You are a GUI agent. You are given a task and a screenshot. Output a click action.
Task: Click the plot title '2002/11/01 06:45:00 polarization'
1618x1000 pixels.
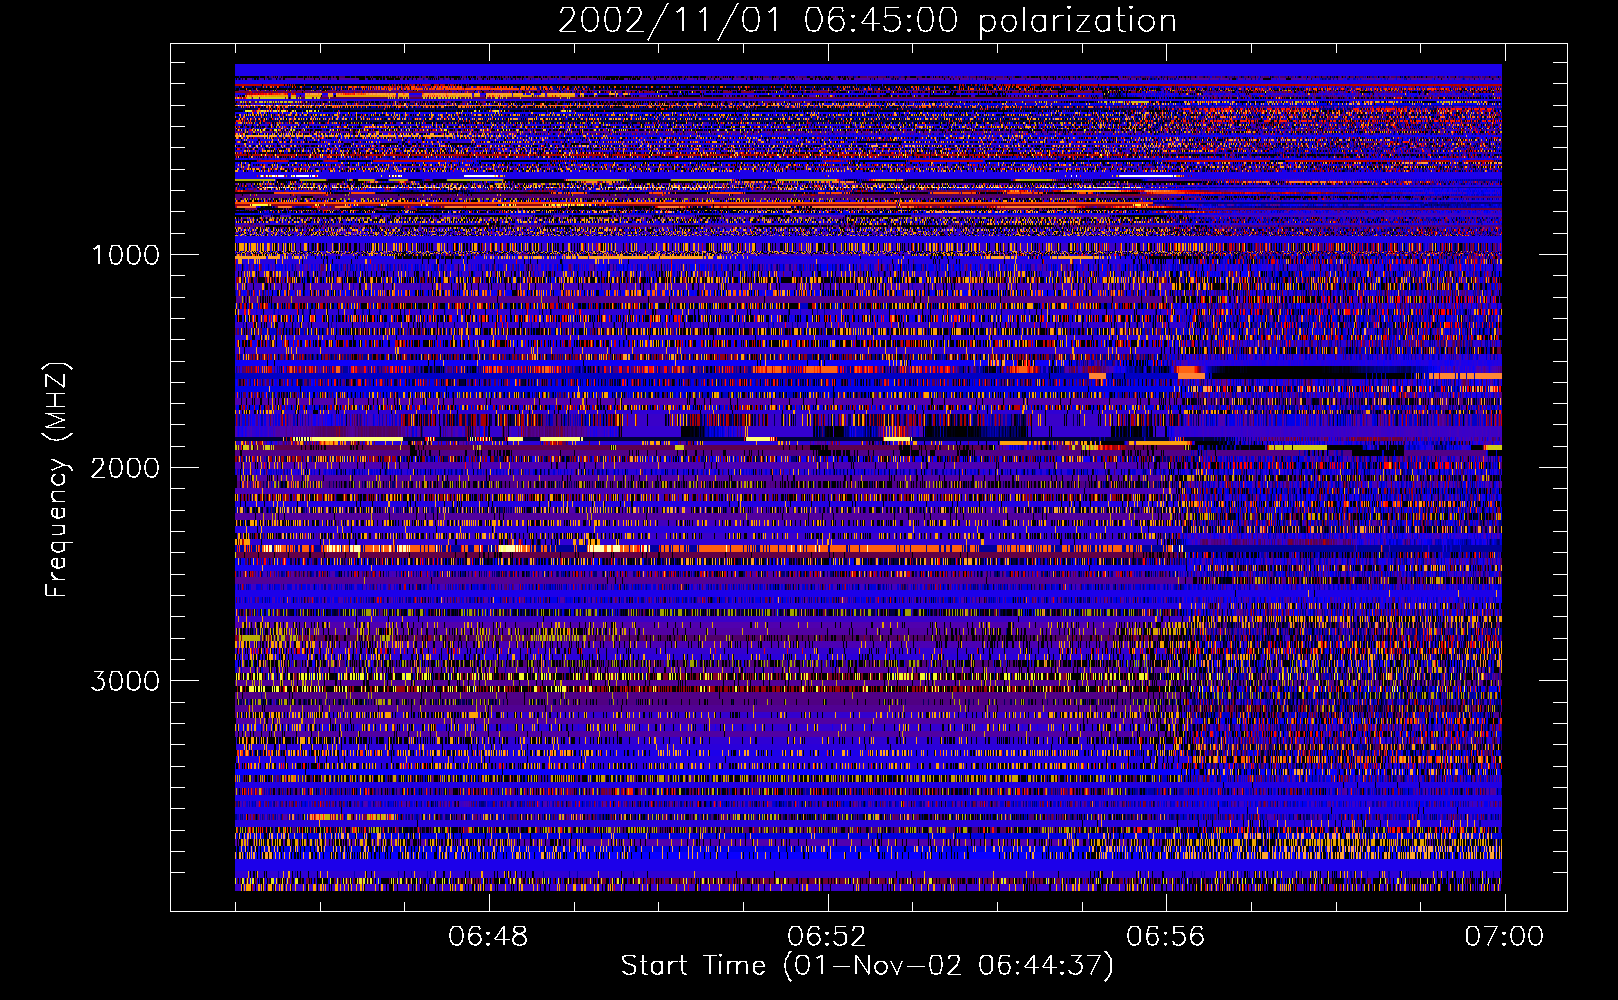(x=867, y=20)
